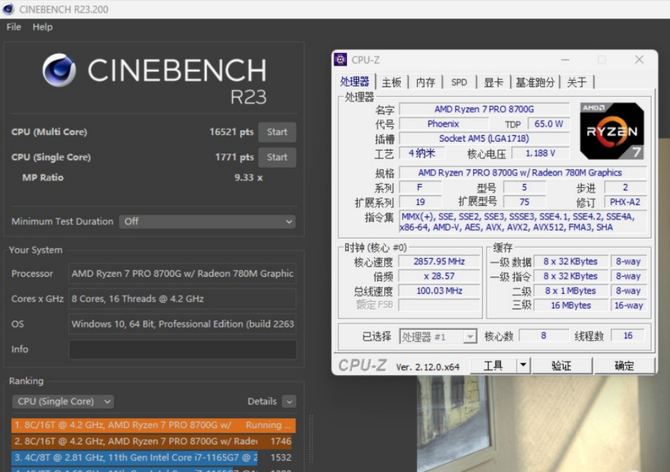Click the Processor field in Your System
Screen dimensions: 670x472
click(x=182, y=273)
